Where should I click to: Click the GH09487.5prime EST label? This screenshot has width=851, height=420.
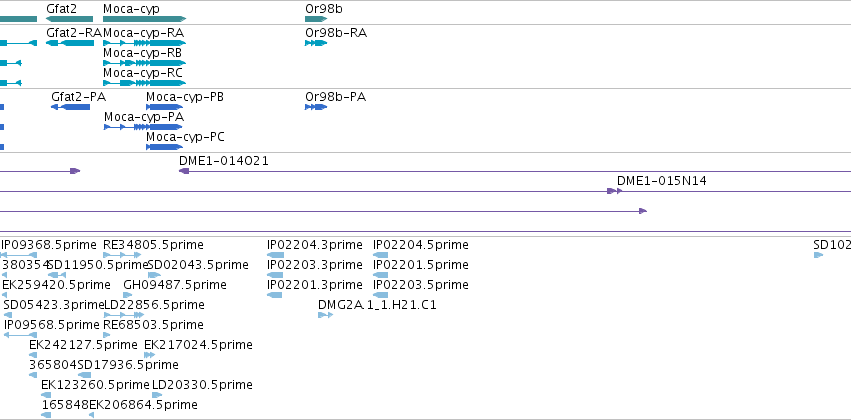click(175, 284)
